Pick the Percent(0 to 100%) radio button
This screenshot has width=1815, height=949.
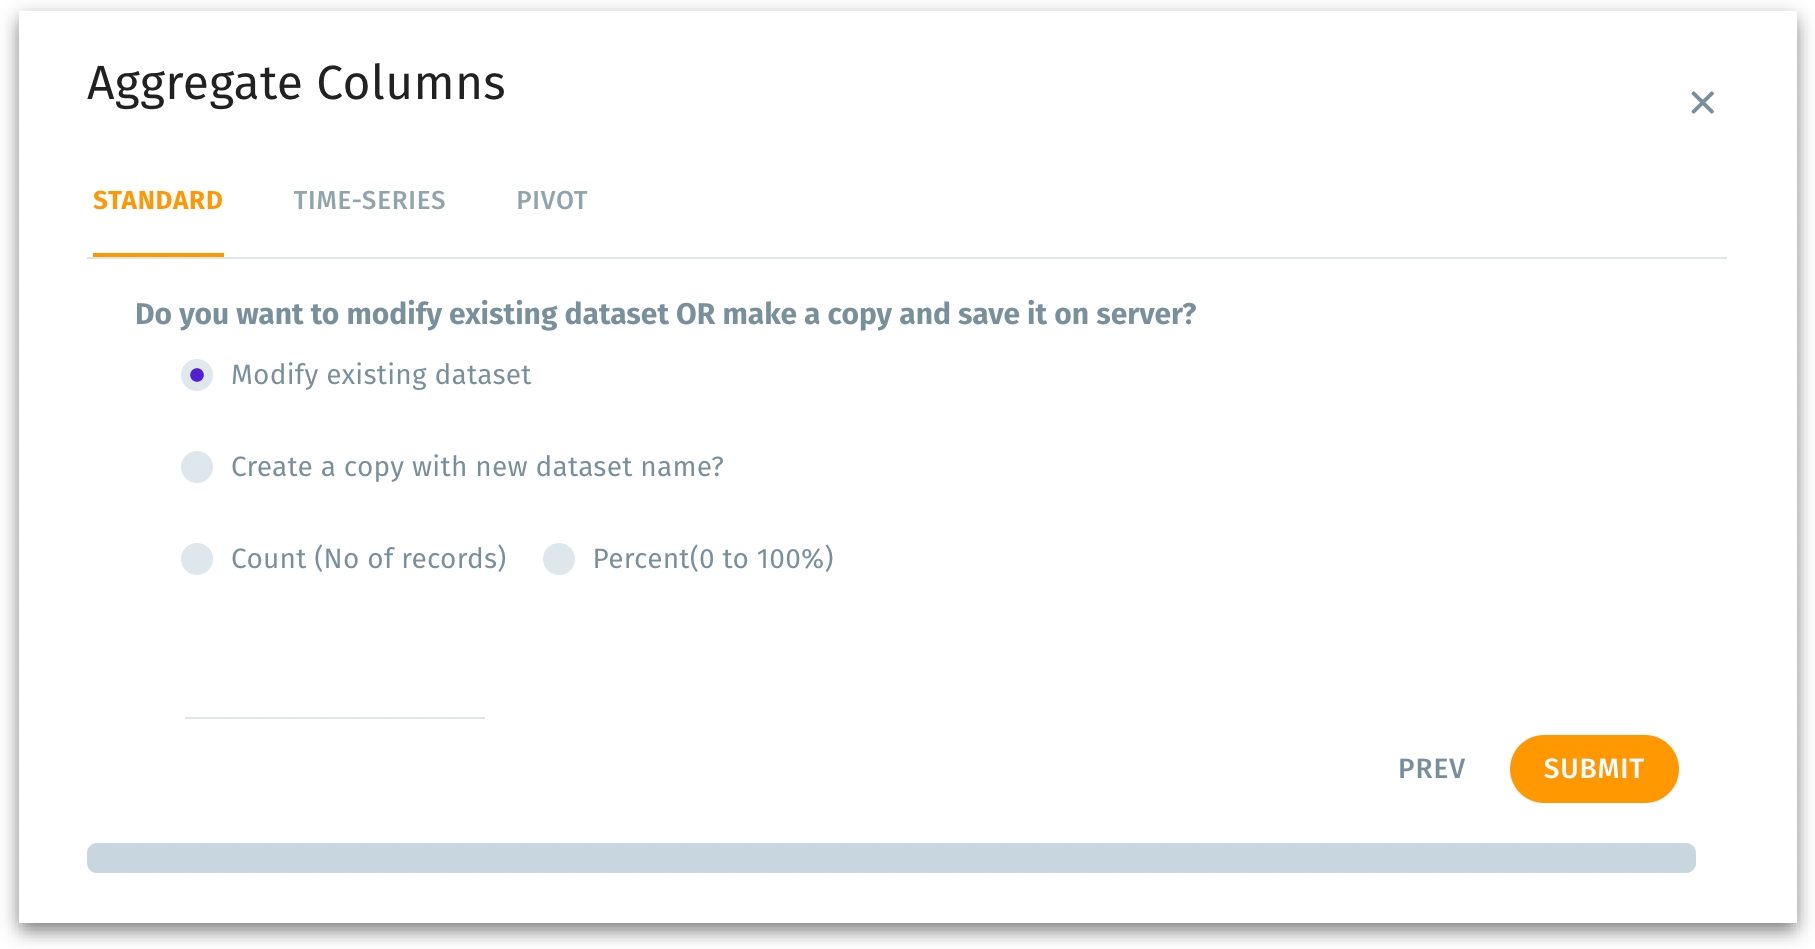pos(559,559)
